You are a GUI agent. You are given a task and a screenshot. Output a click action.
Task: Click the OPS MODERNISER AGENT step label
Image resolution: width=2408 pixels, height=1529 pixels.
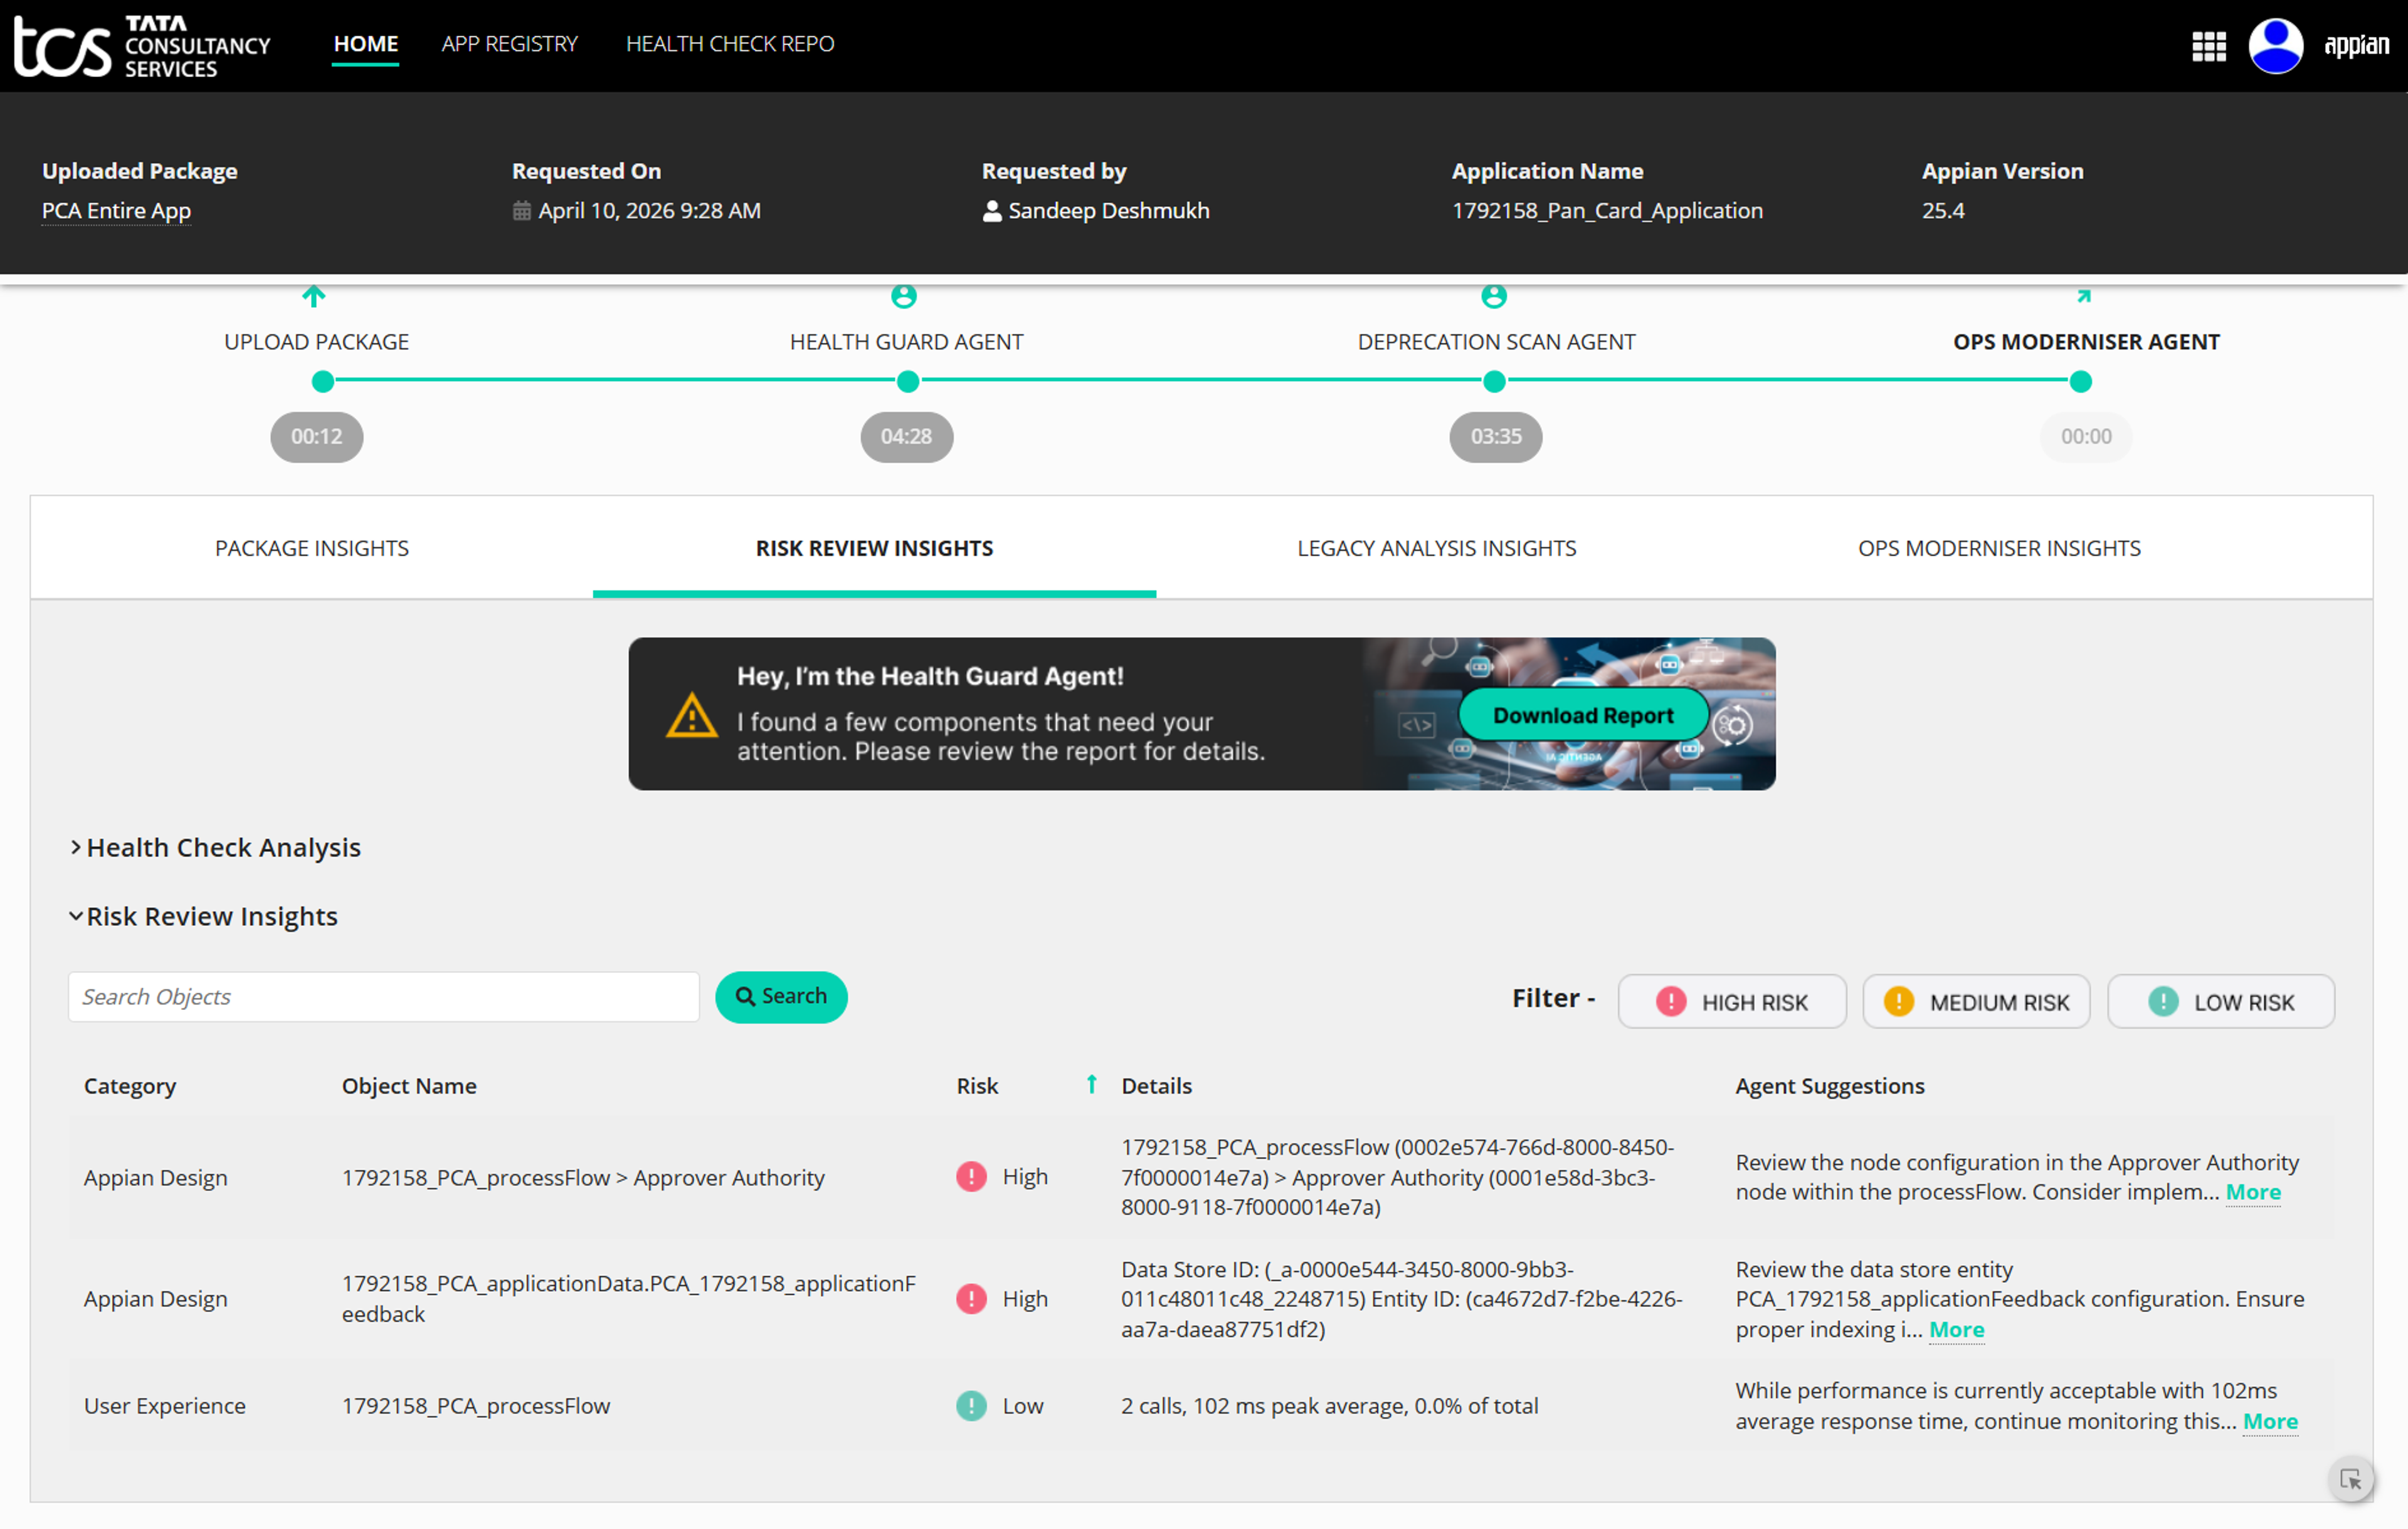[x=2086, y=342]
